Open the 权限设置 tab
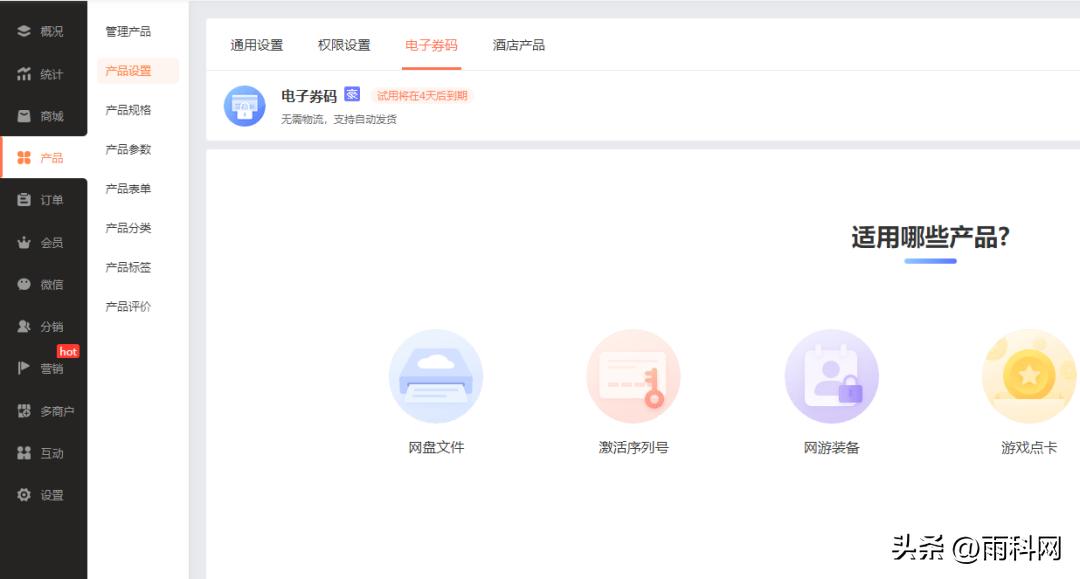This screenshot has height=579, width=1080. click(344, 45)
